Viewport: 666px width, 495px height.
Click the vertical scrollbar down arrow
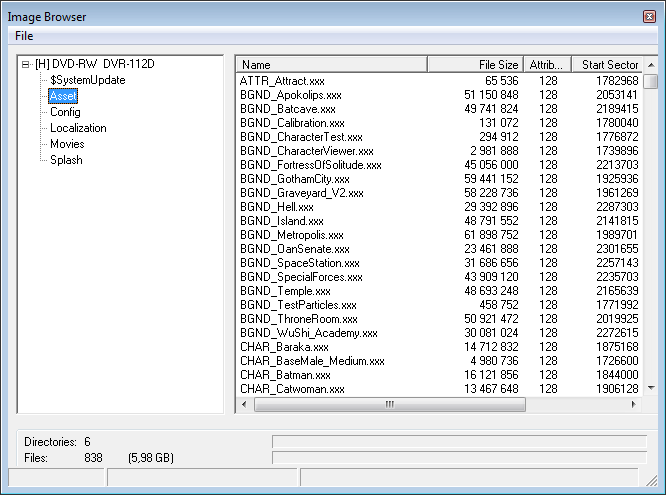click(x=651, y=388)
